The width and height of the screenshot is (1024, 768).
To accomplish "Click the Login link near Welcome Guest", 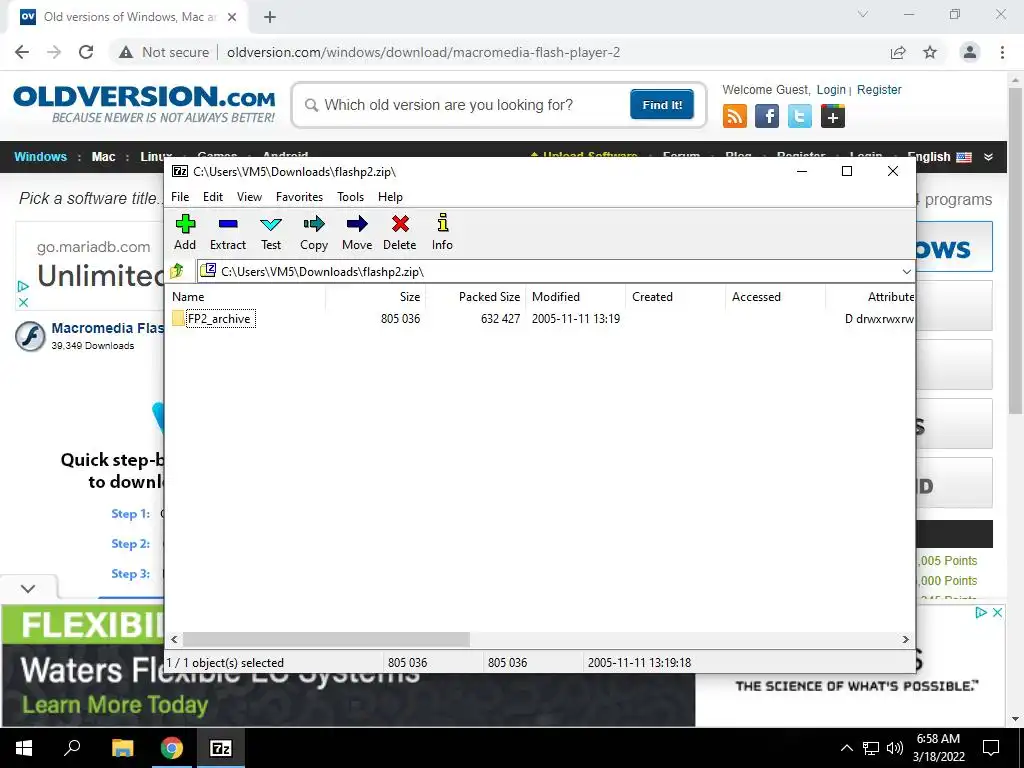I will tap(831, 89).
